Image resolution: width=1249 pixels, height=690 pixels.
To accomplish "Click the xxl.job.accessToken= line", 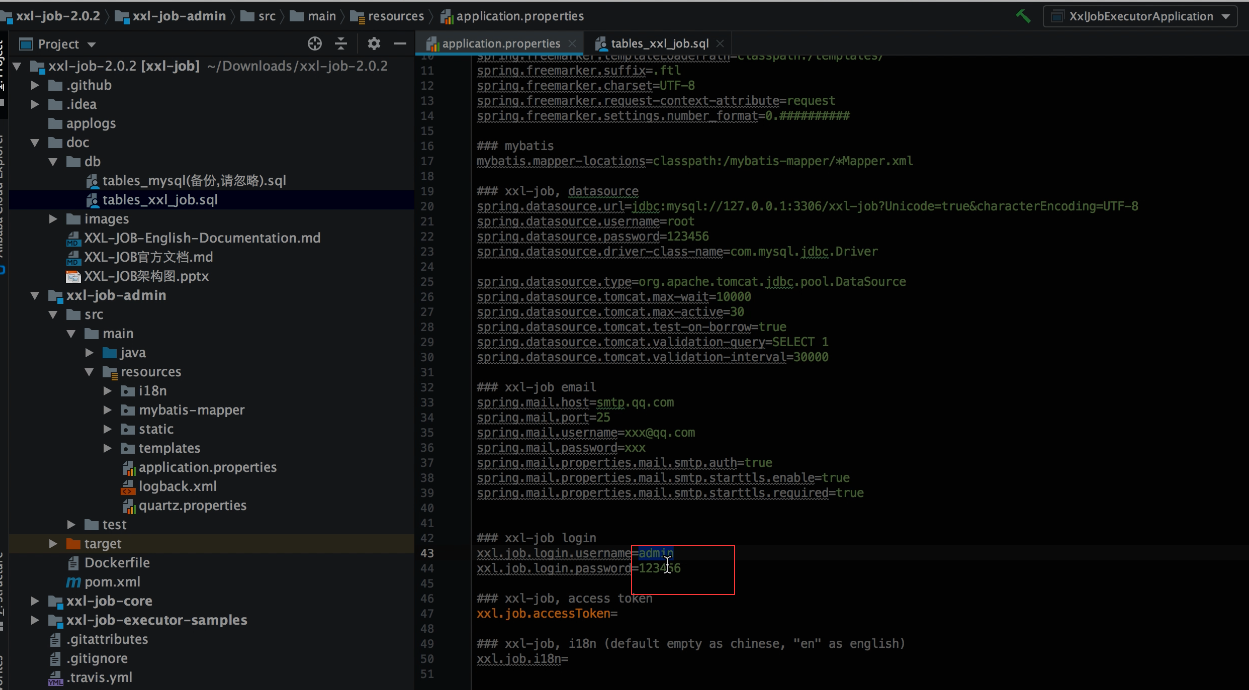I will tap(547, 613).
